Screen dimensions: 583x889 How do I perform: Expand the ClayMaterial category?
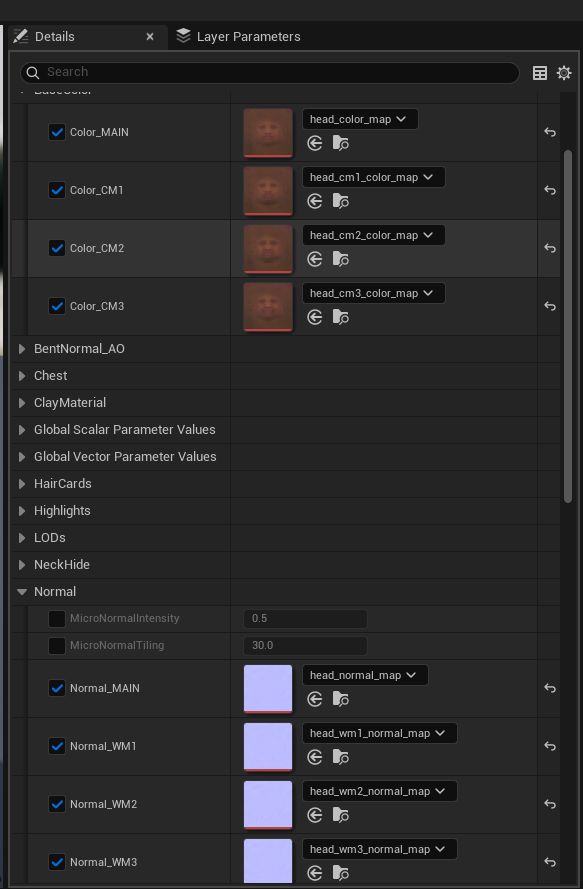22,403
